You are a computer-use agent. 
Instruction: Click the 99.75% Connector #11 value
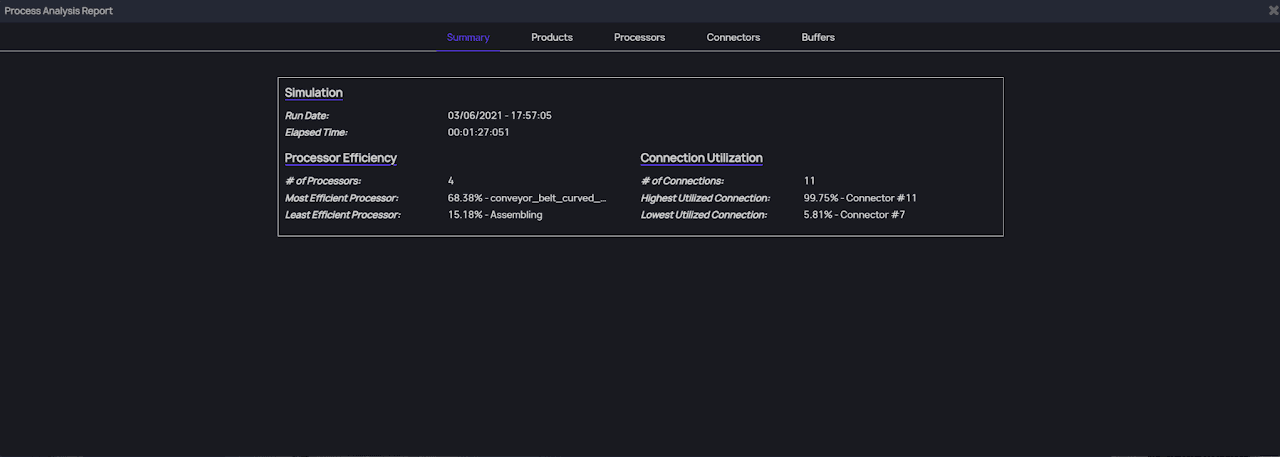point(860,198)
